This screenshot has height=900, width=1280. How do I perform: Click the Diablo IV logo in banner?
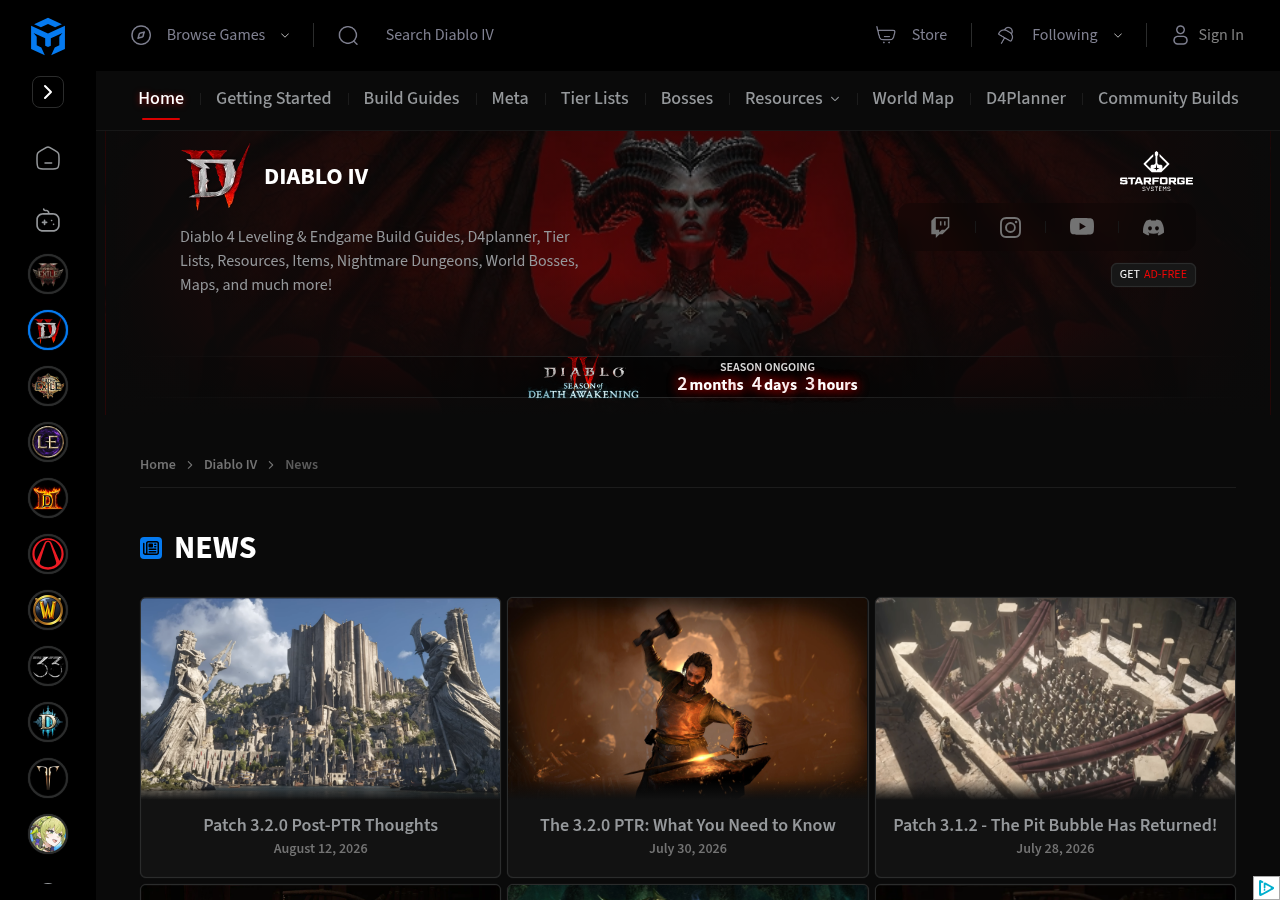pyautogui.click(x=215, y=177)
